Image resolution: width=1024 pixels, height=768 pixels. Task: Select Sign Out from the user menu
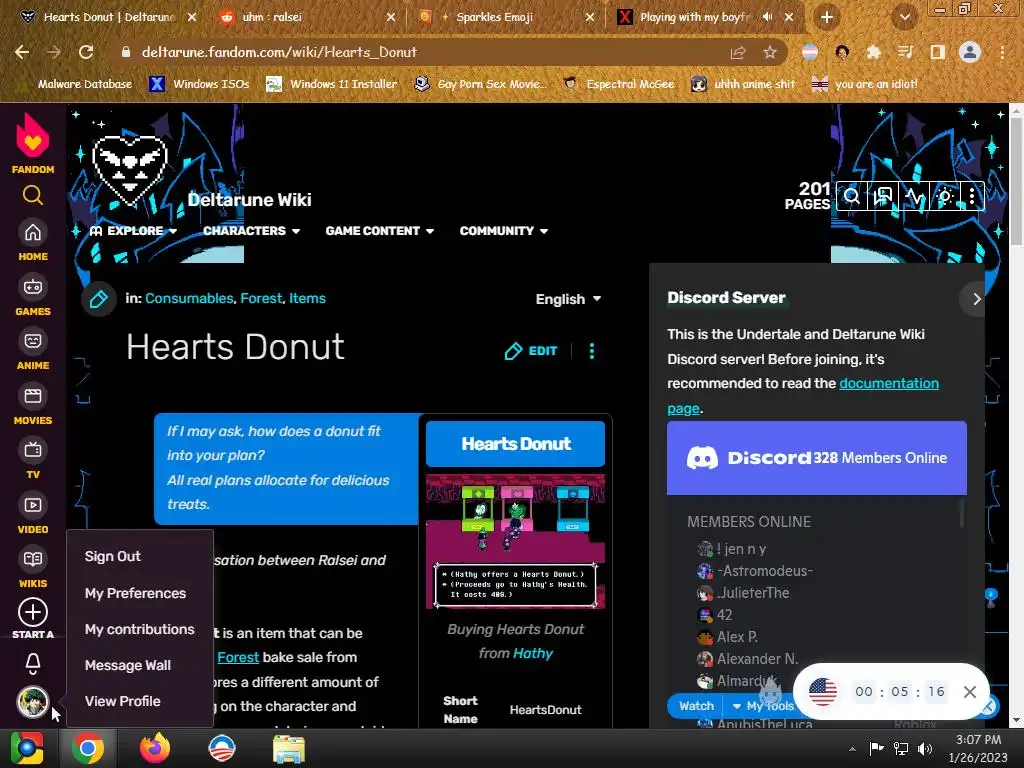coord(112,556)
